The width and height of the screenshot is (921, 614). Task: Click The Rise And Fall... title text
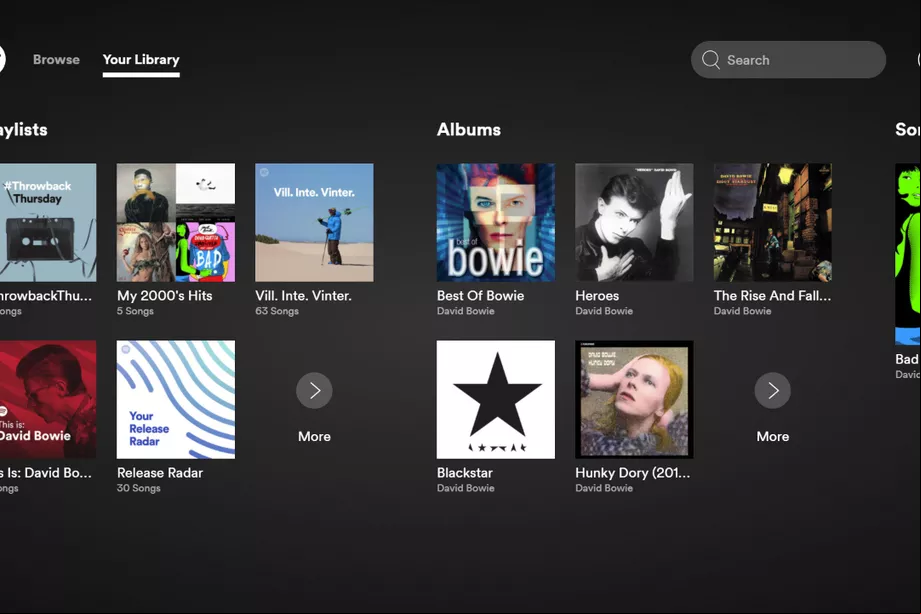772,296
